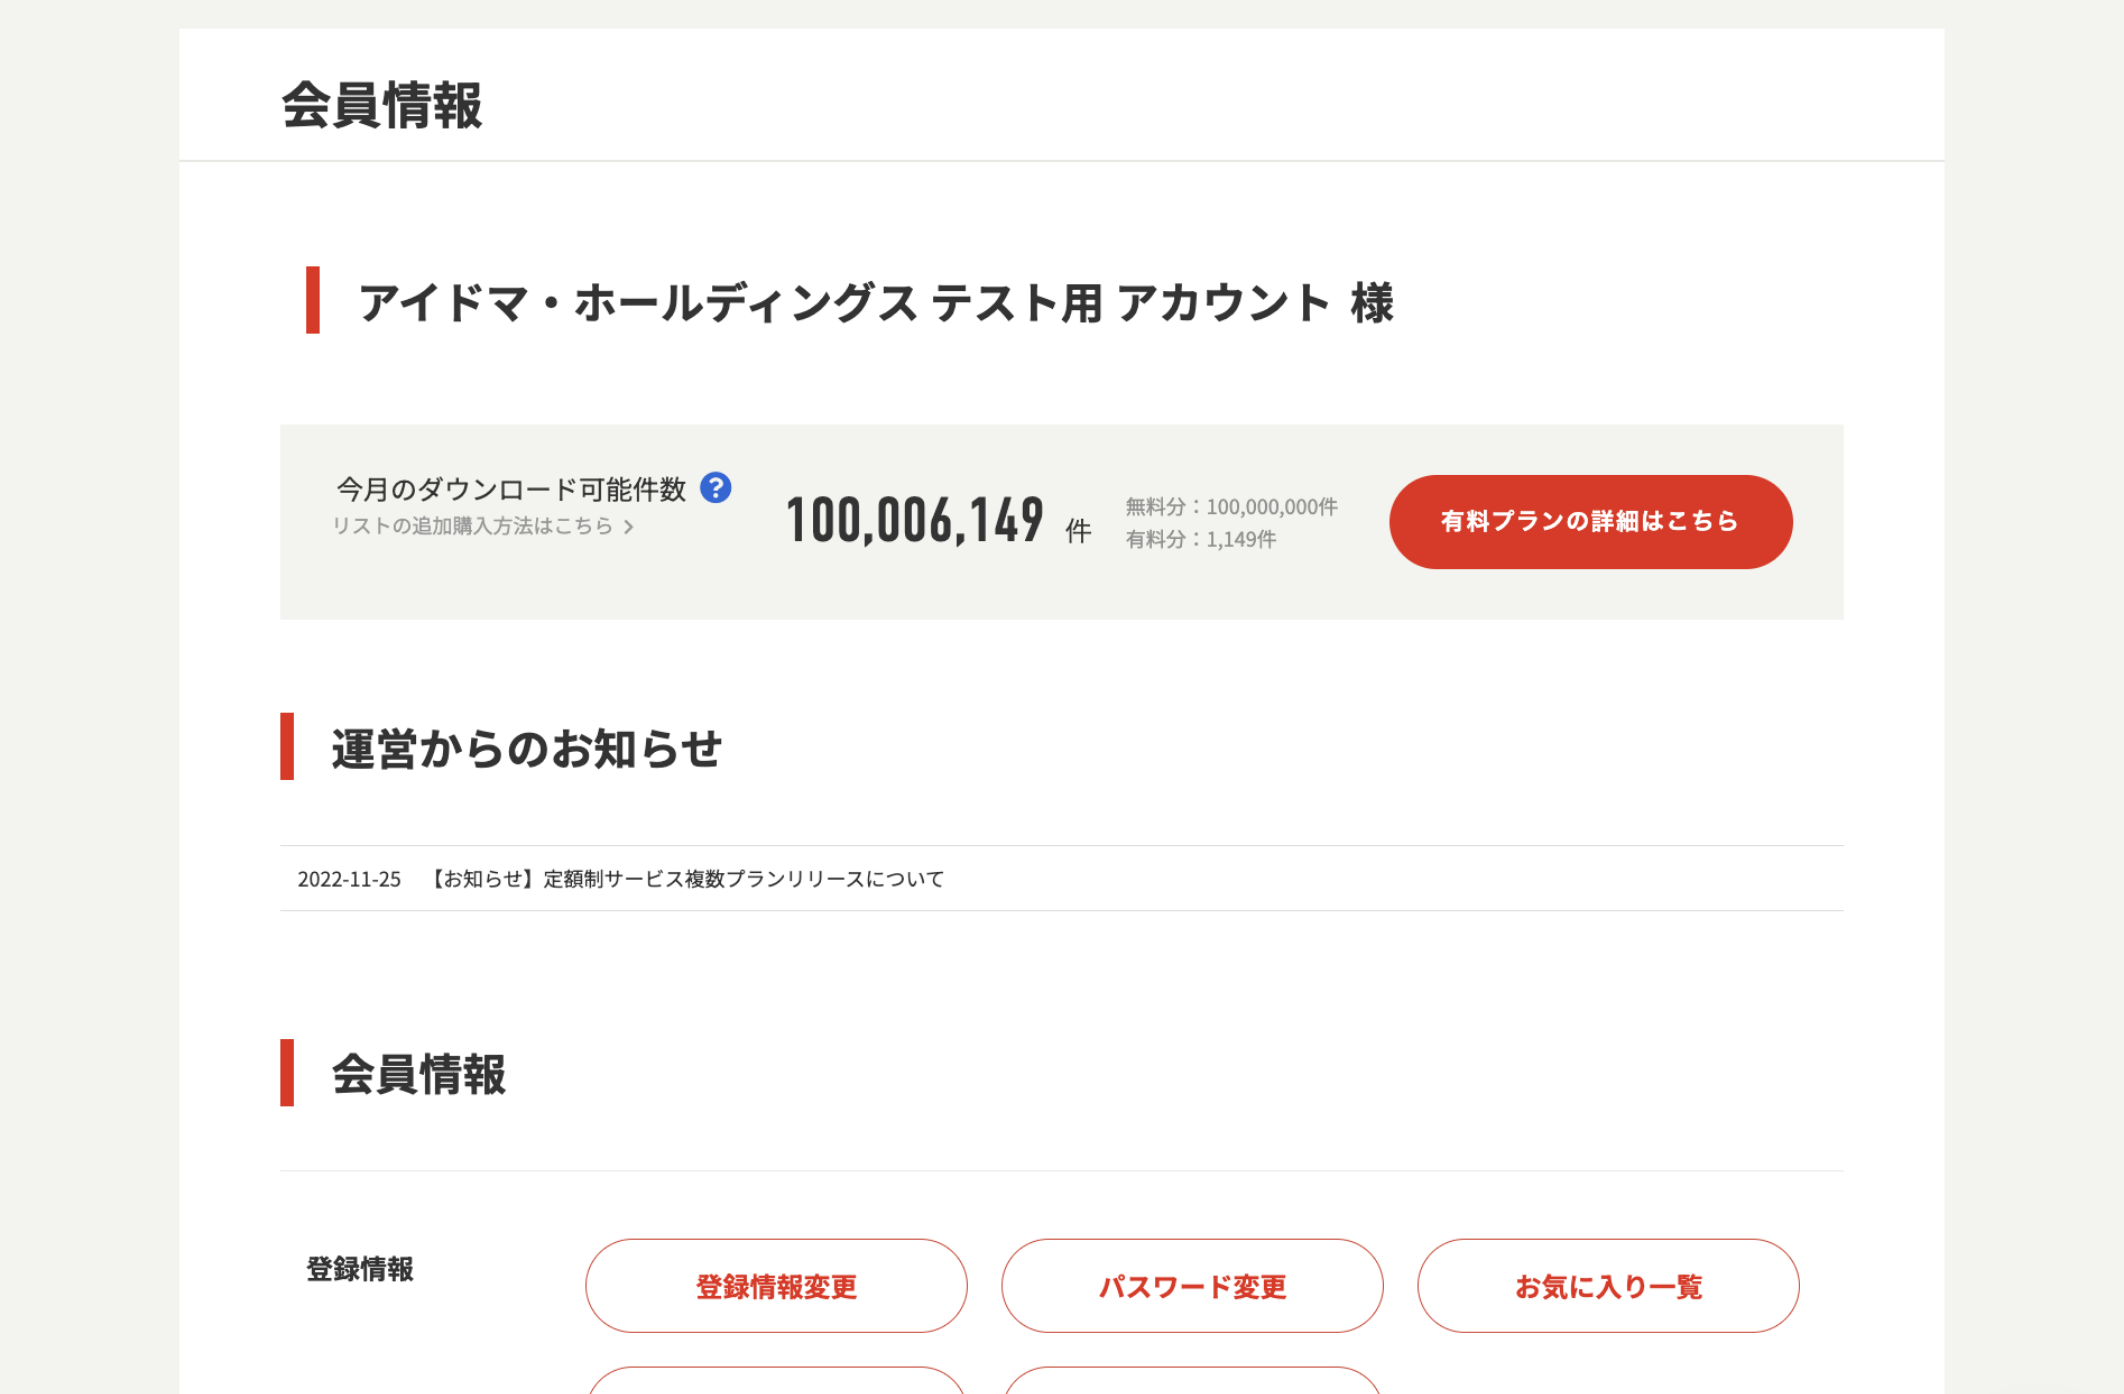Open the パスワード変更 page

(1192, 1286)
